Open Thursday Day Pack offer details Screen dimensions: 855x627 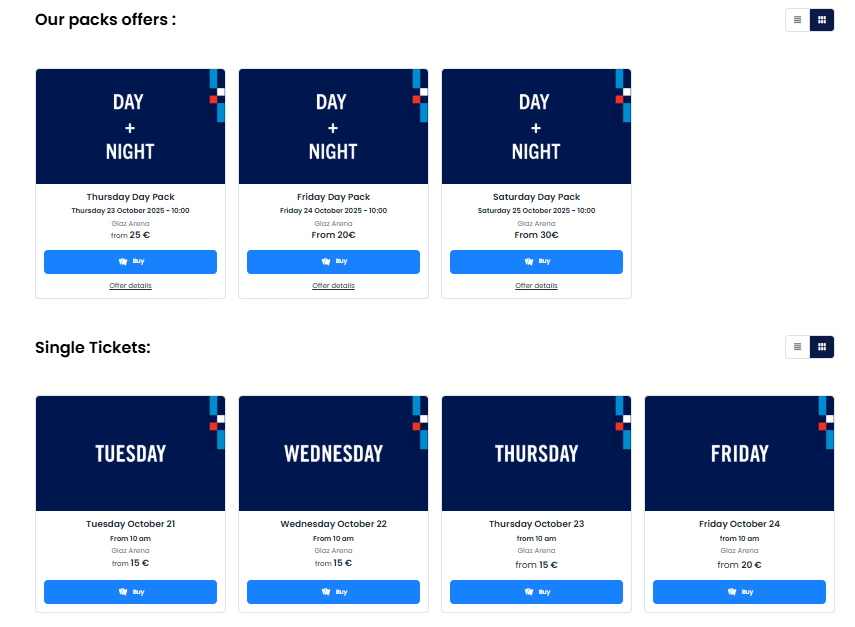point(130,286)
